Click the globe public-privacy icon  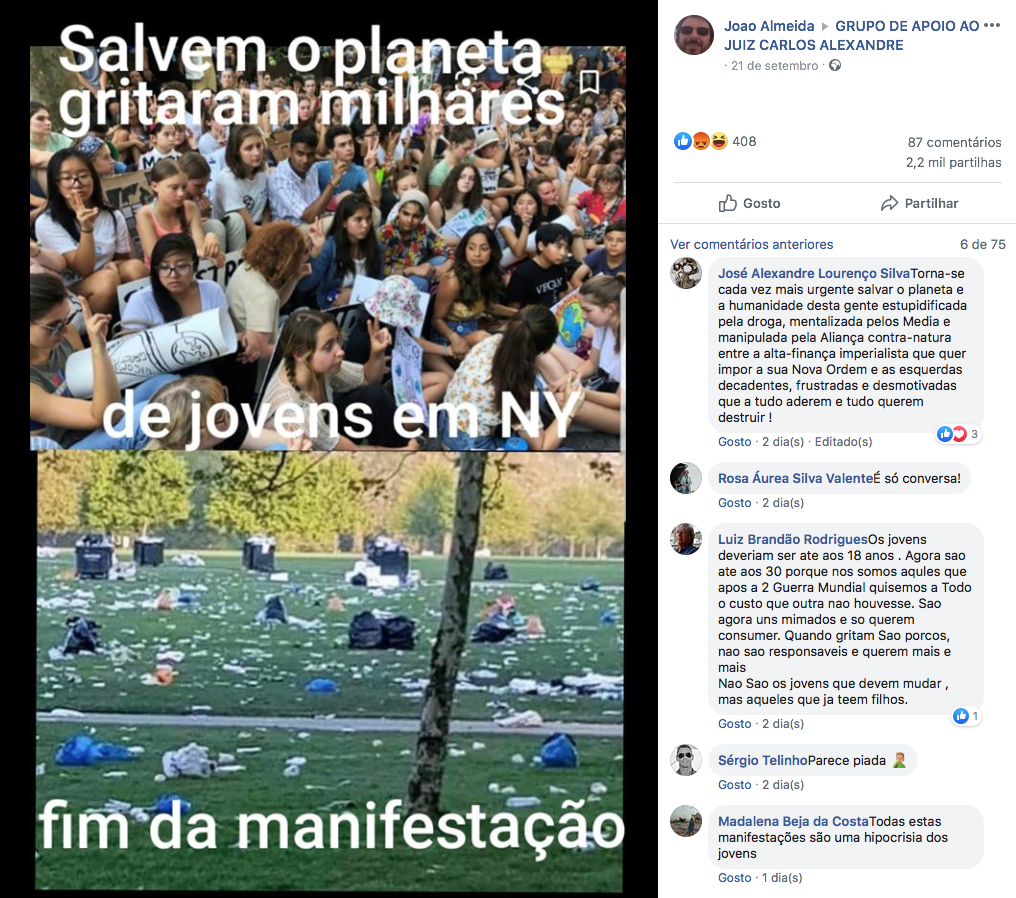(835, 65)
